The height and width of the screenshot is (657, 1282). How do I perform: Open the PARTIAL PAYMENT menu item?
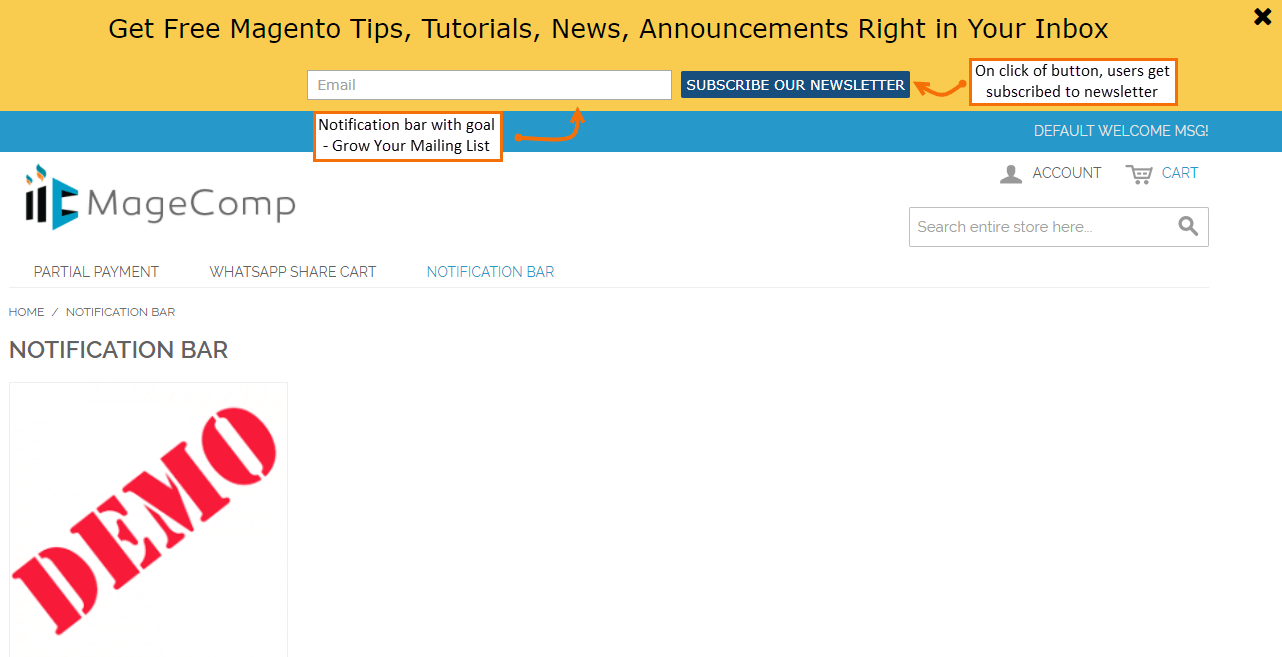click(x=96, y=271)
